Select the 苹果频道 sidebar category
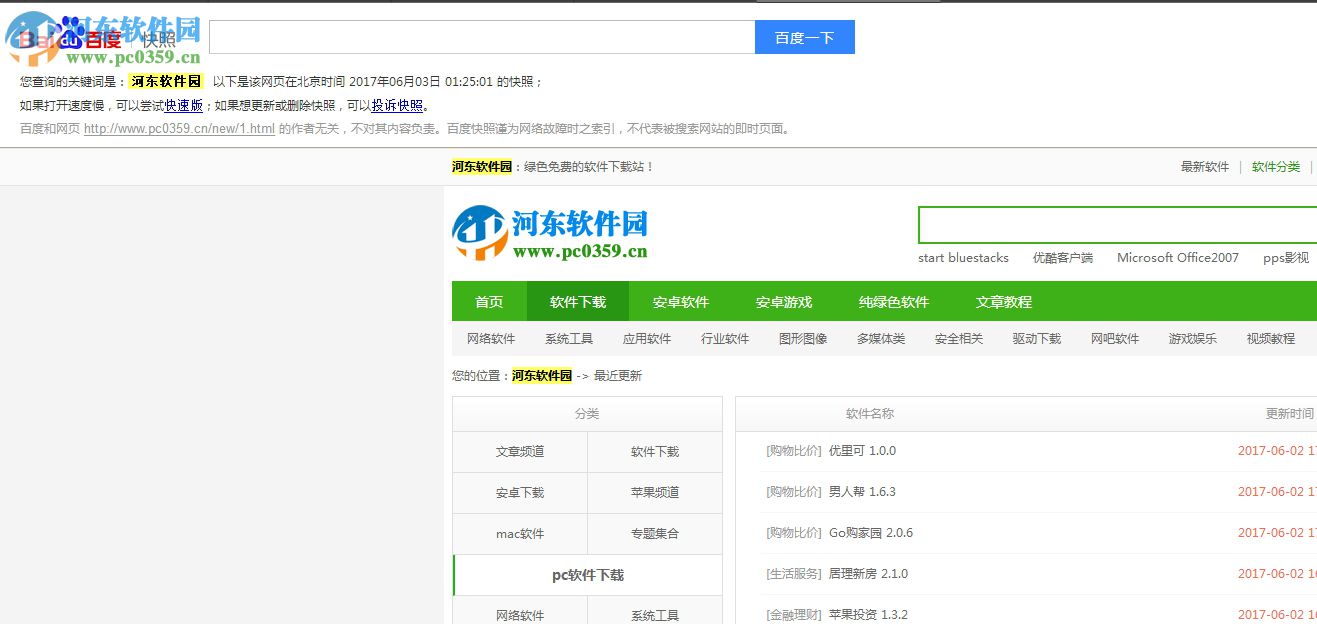 point(655,492)
